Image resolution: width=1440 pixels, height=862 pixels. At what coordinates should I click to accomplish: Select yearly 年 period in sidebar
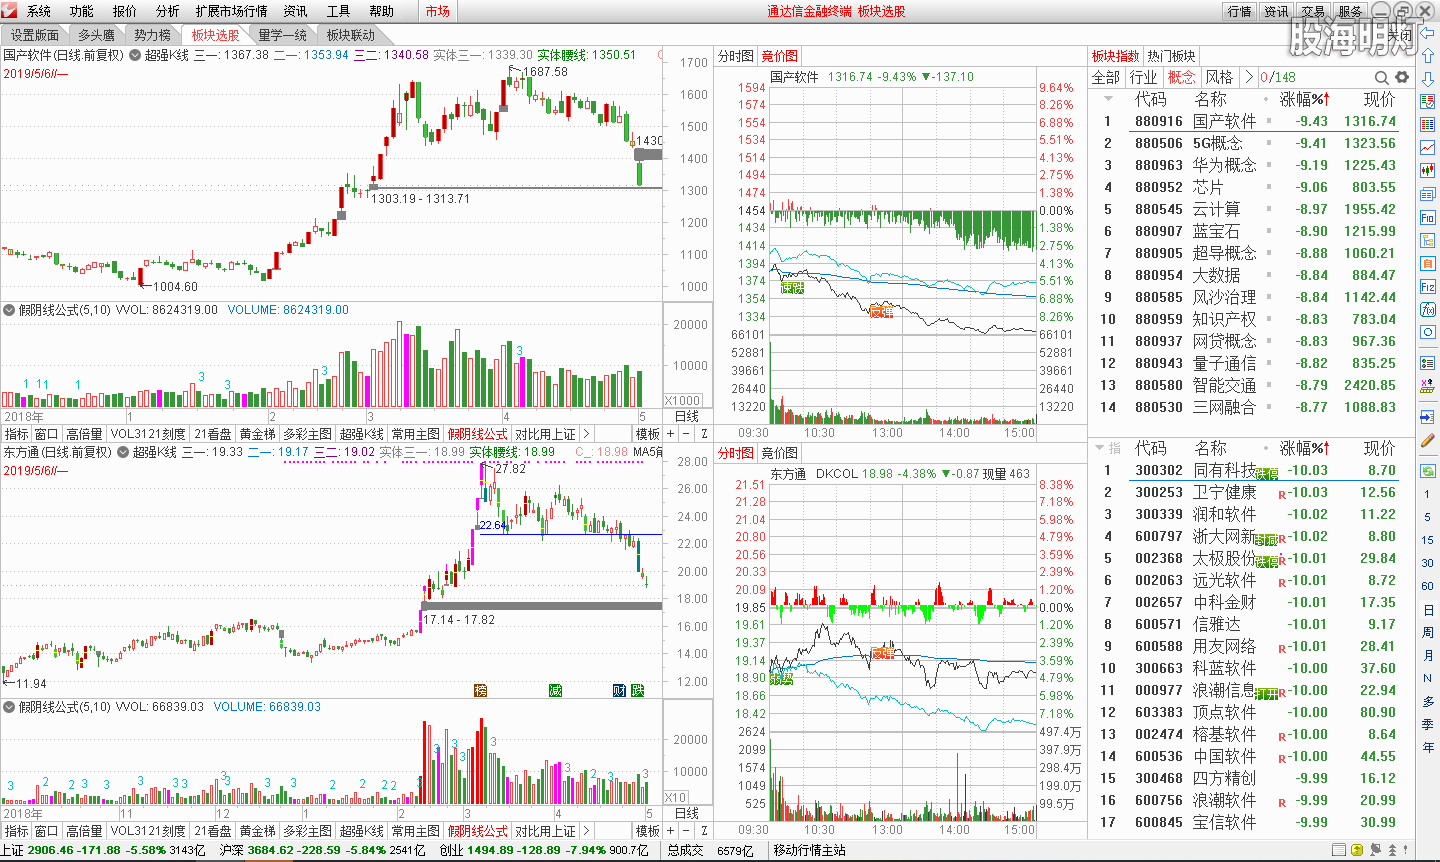[1427, 747]
